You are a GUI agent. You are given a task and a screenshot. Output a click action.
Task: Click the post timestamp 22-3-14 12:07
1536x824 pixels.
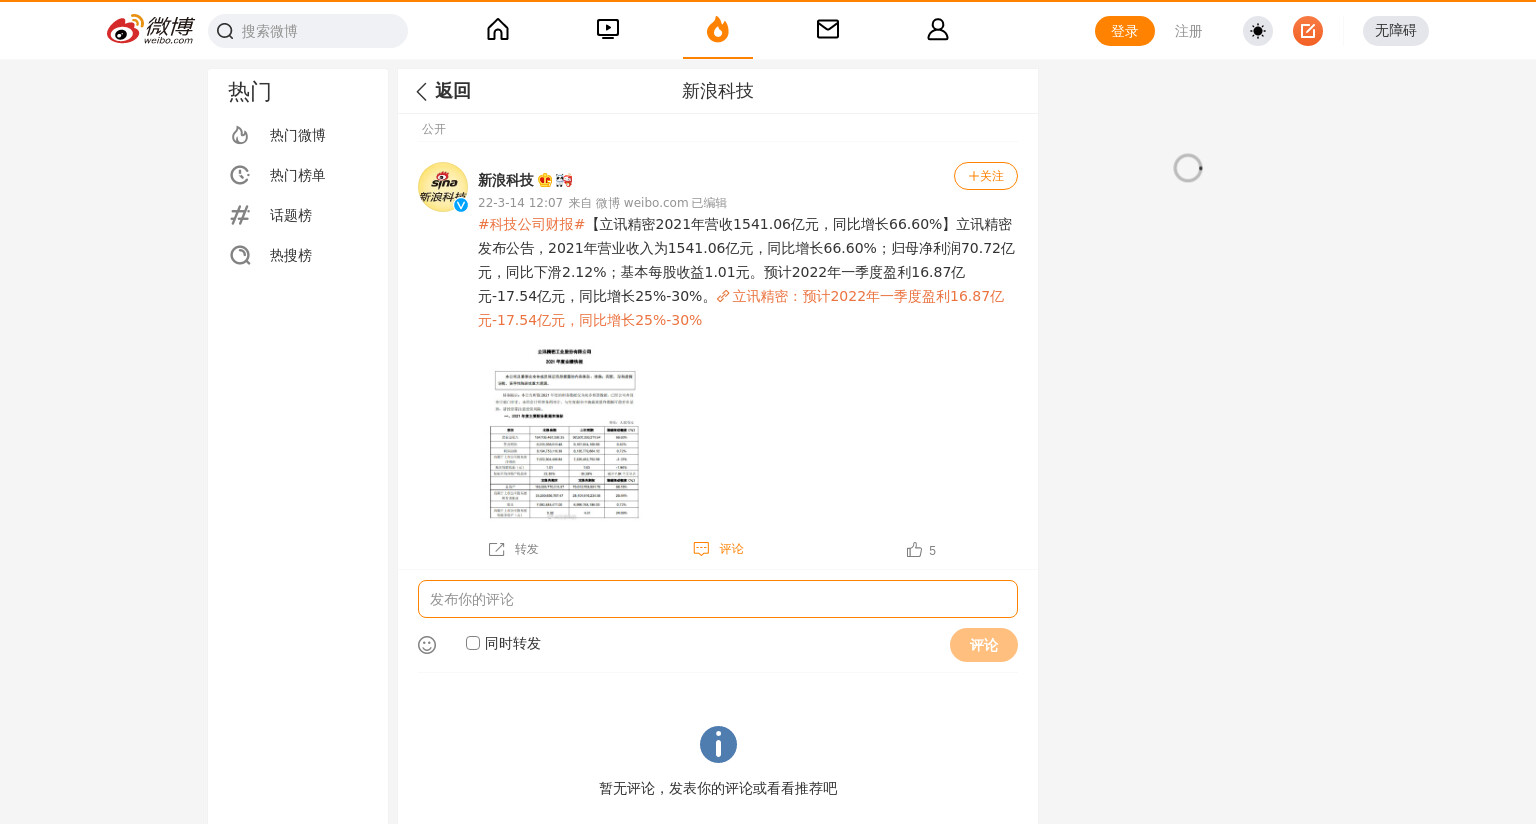[520, 203]
